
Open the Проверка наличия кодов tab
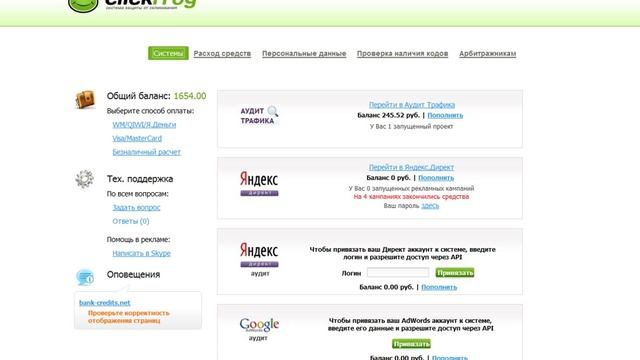(x=402, y=53)
